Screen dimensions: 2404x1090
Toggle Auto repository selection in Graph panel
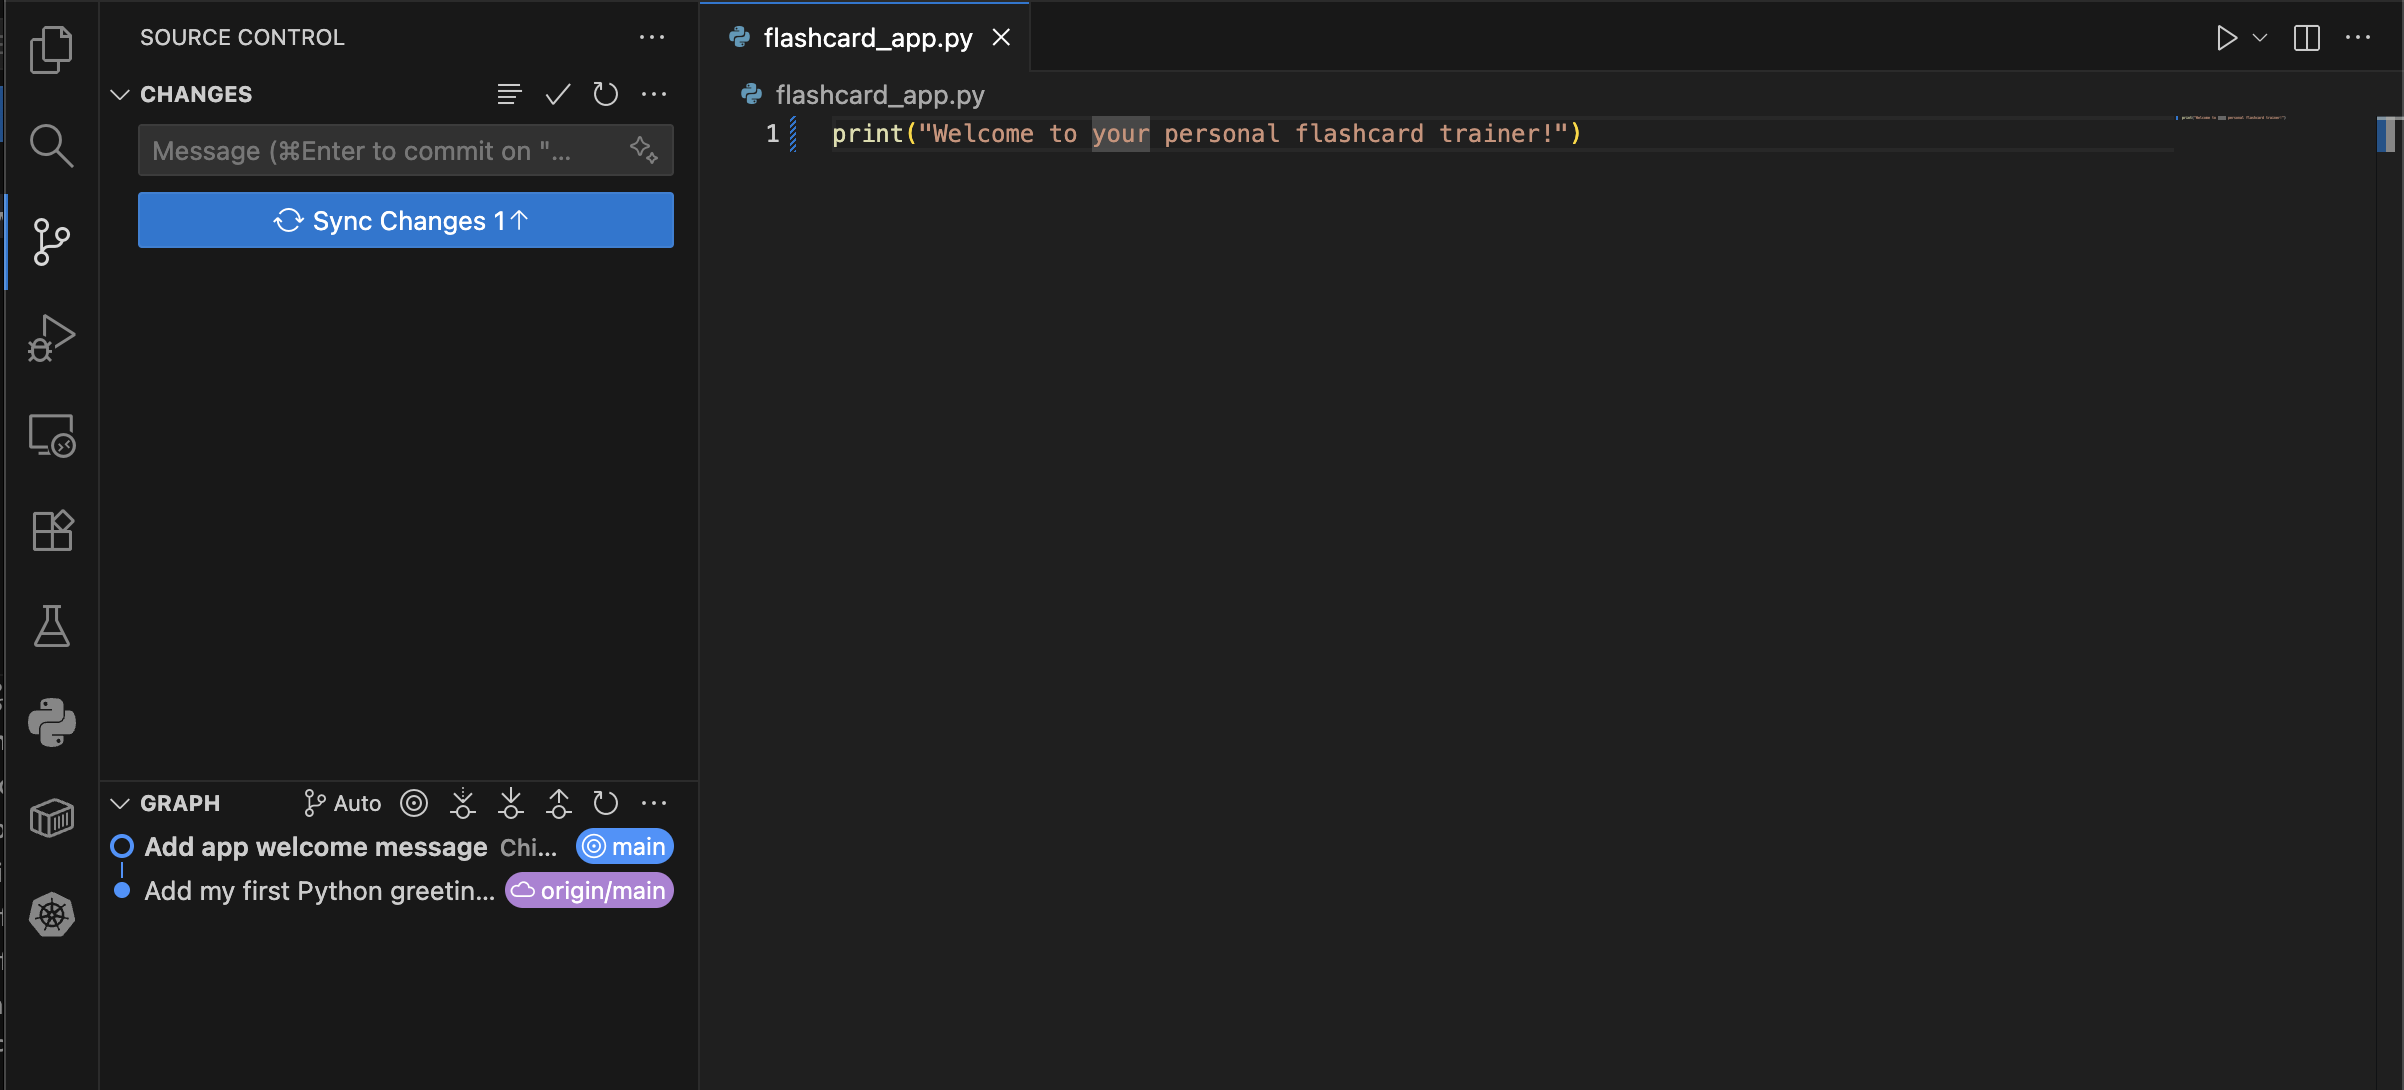click(341, 802)
